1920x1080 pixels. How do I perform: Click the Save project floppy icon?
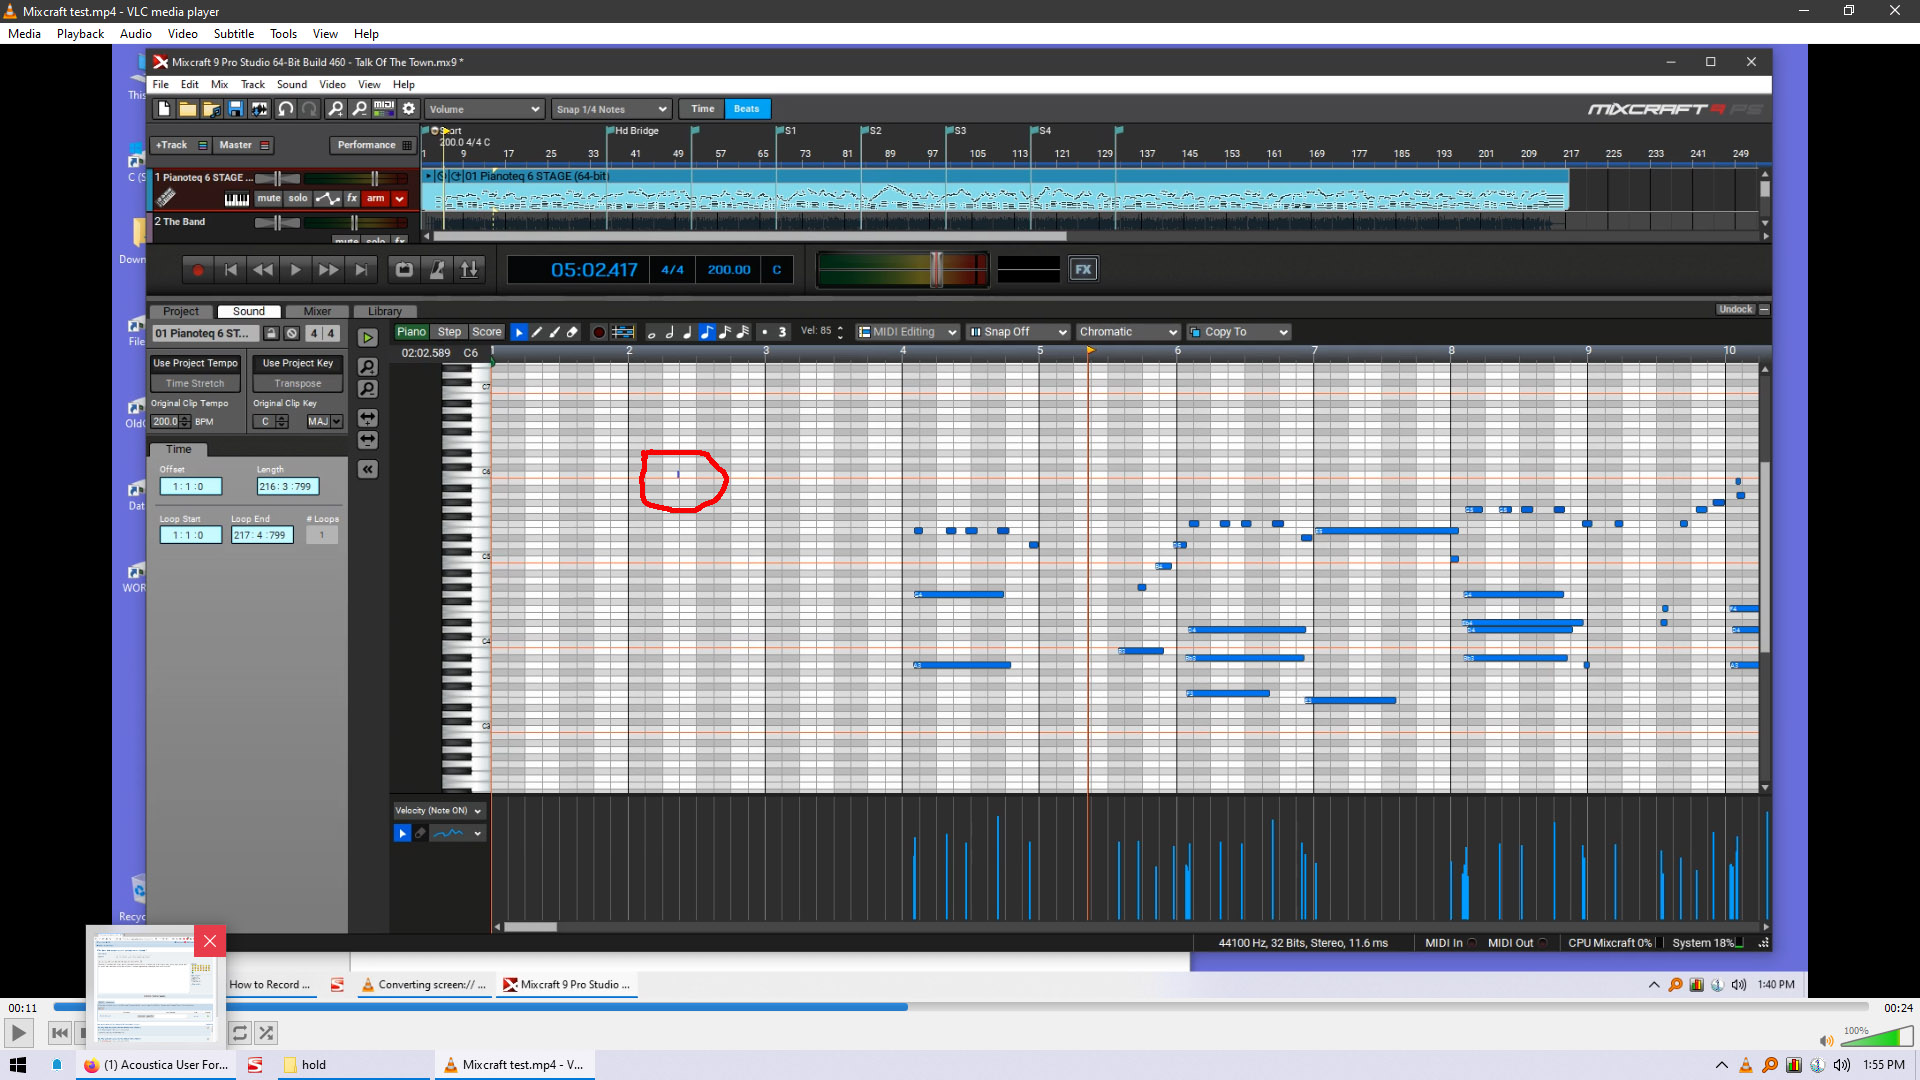[235, 109]
